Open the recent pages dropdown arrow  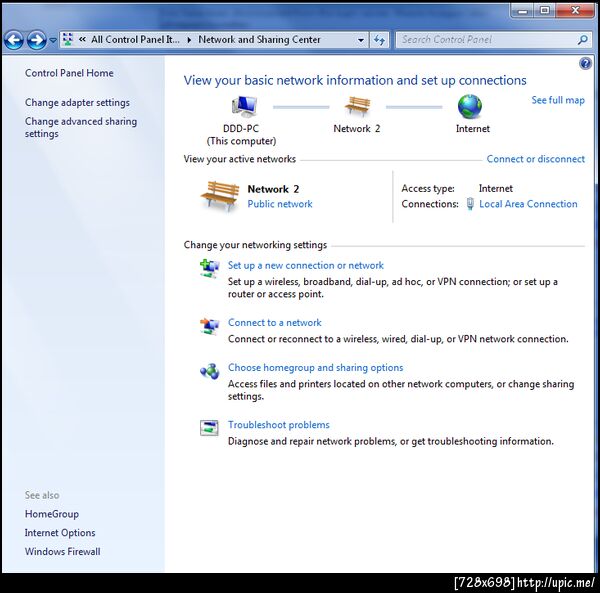53,40
